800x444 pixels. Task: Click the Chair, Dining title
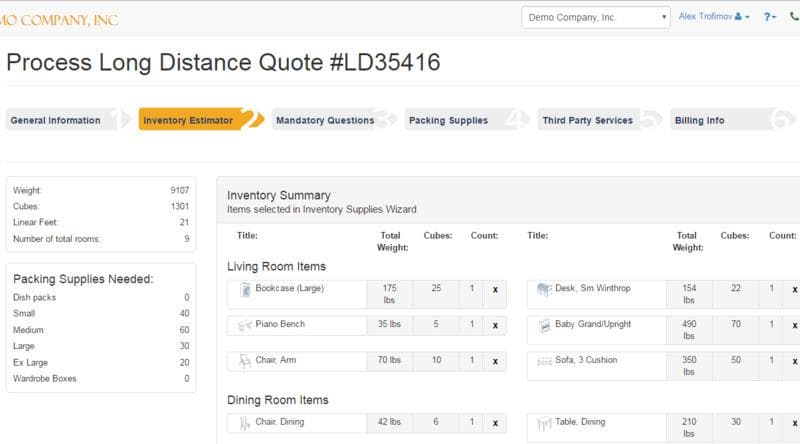tap(280, 422)
